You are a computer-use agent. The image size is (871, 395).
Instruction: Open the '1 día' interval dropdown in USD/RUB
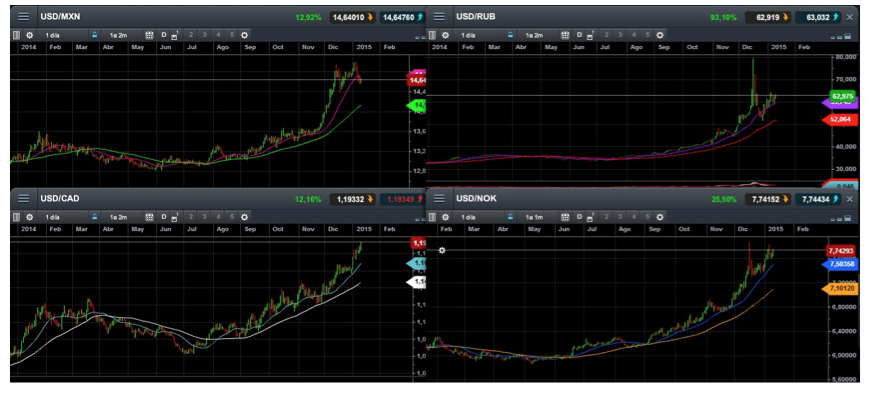477,35
